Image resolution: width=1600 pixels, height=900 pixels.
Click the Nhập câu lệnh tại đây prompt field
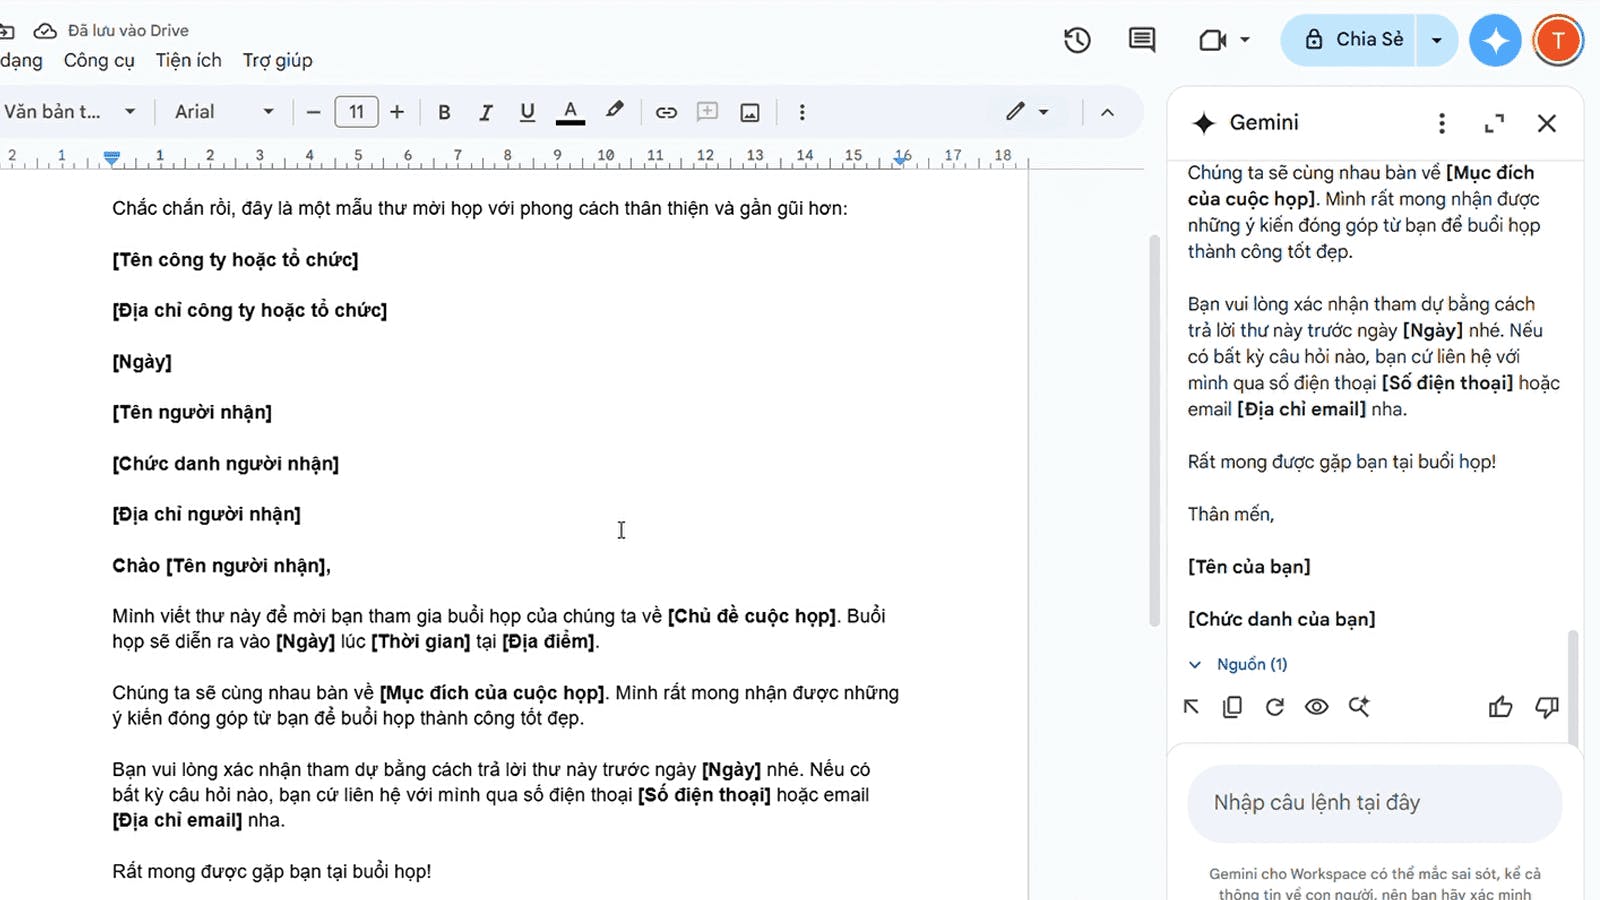coord(1374,803)
